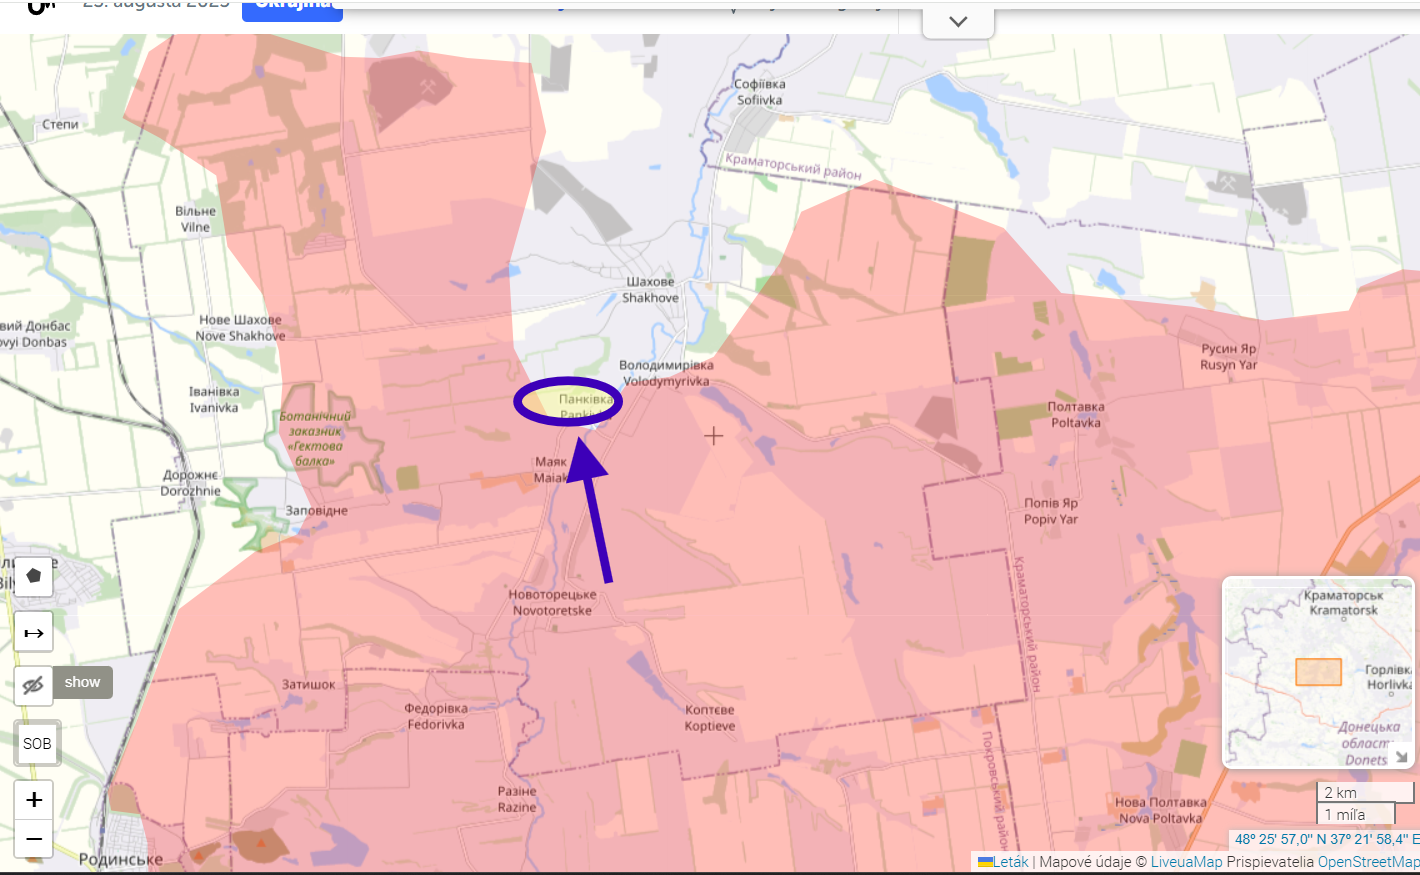Collapse the minimap using its corner arrow
The image size is (1420, 875).
click(1401, 757)
